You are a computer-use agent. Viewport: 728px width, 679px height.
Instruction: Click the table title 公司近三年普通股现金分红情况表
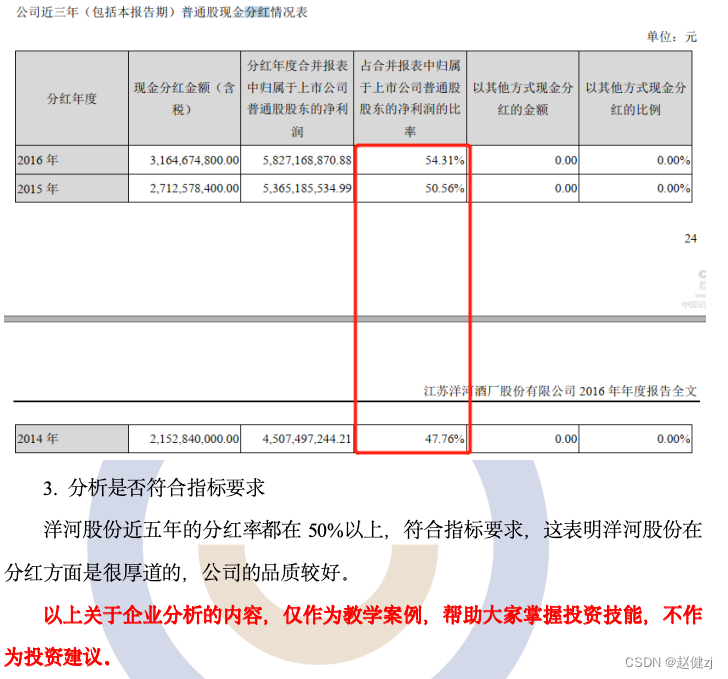point(162,12)
